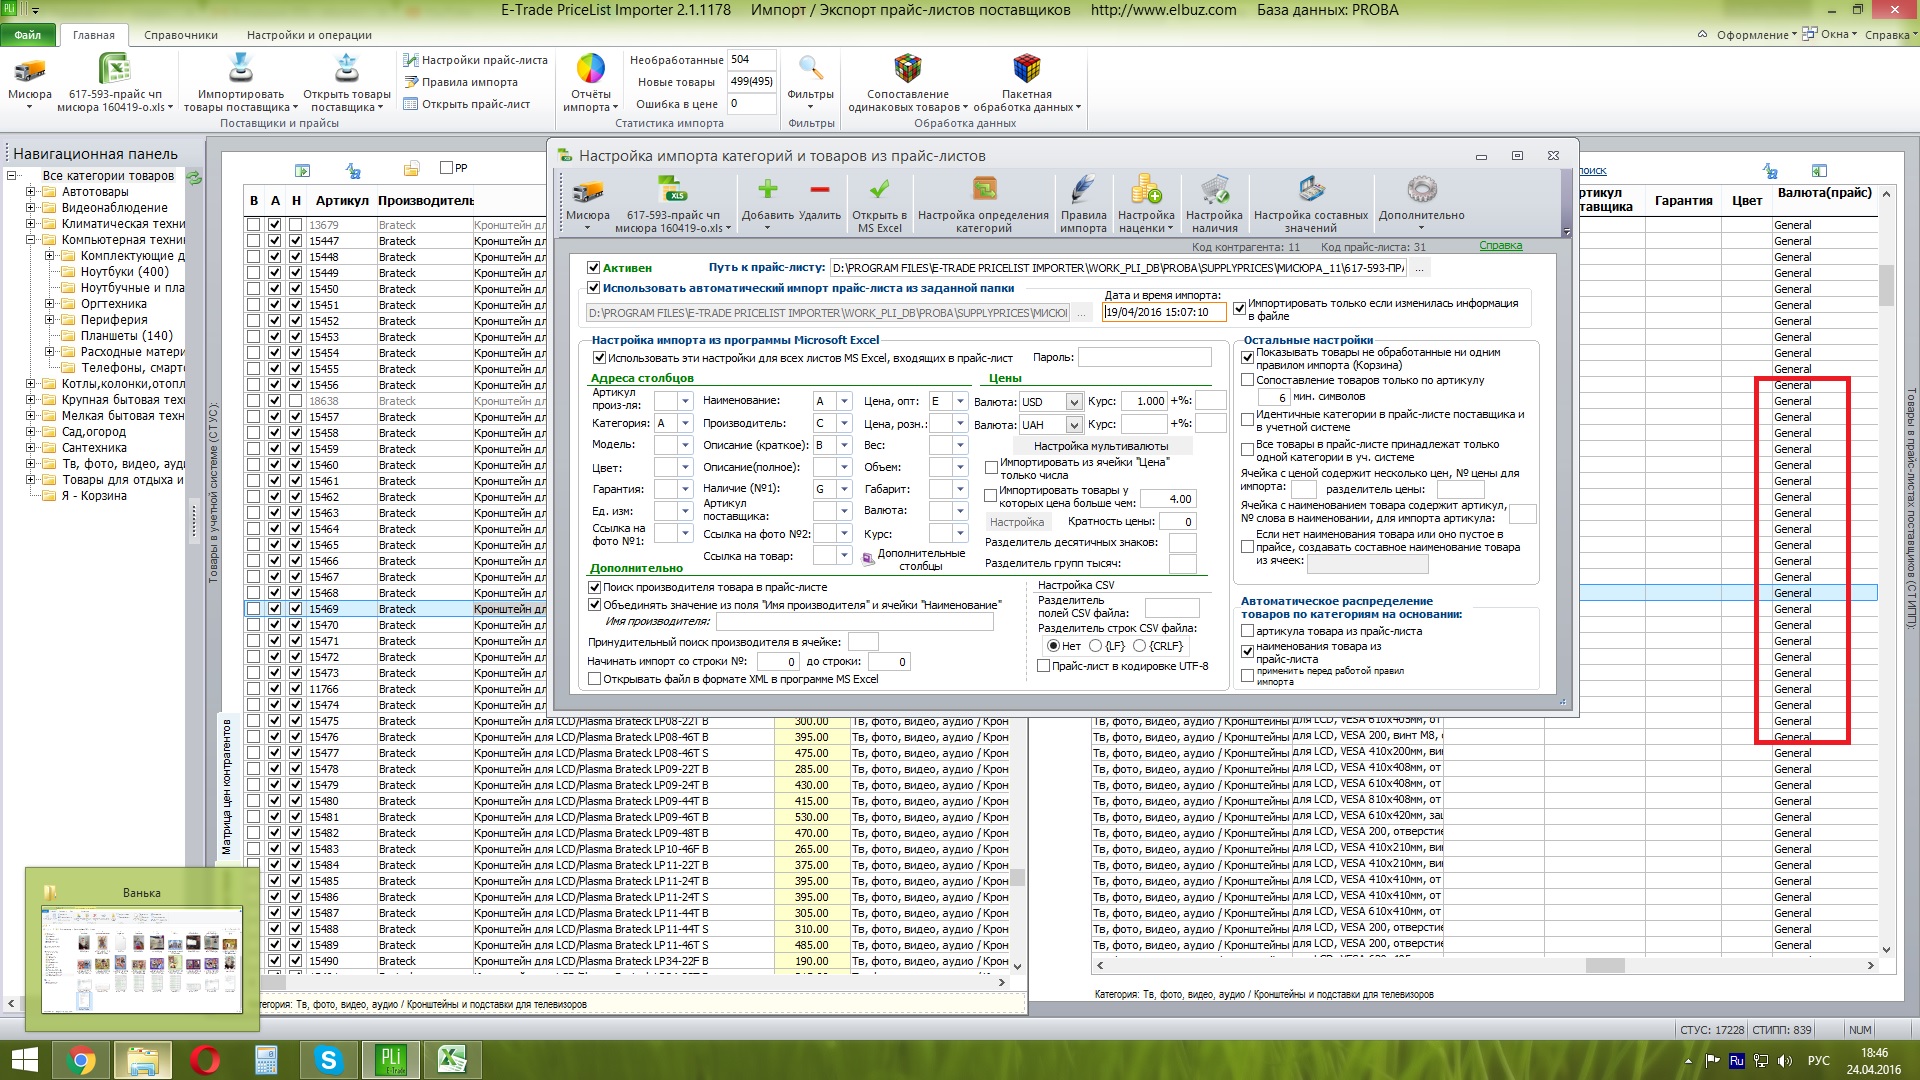The image size is (1920, 1080).
Task: Toggle the Активен checkbox
Action: pos(594,268)
